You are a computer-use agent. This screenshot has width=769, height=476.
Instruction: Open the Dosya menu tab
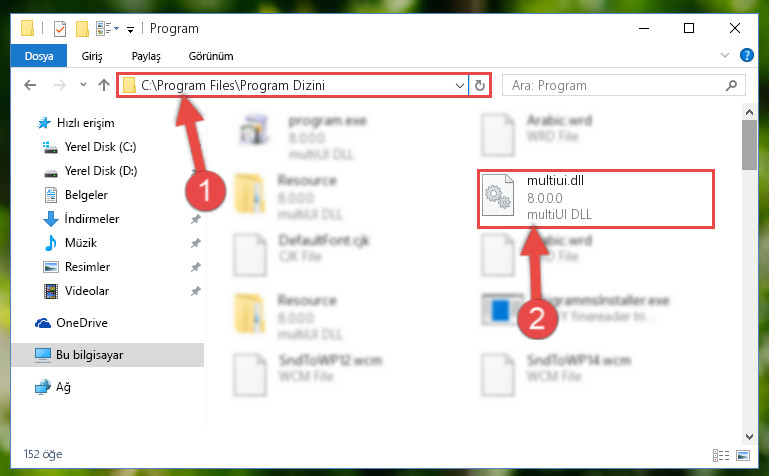click(x=39, y=56)
